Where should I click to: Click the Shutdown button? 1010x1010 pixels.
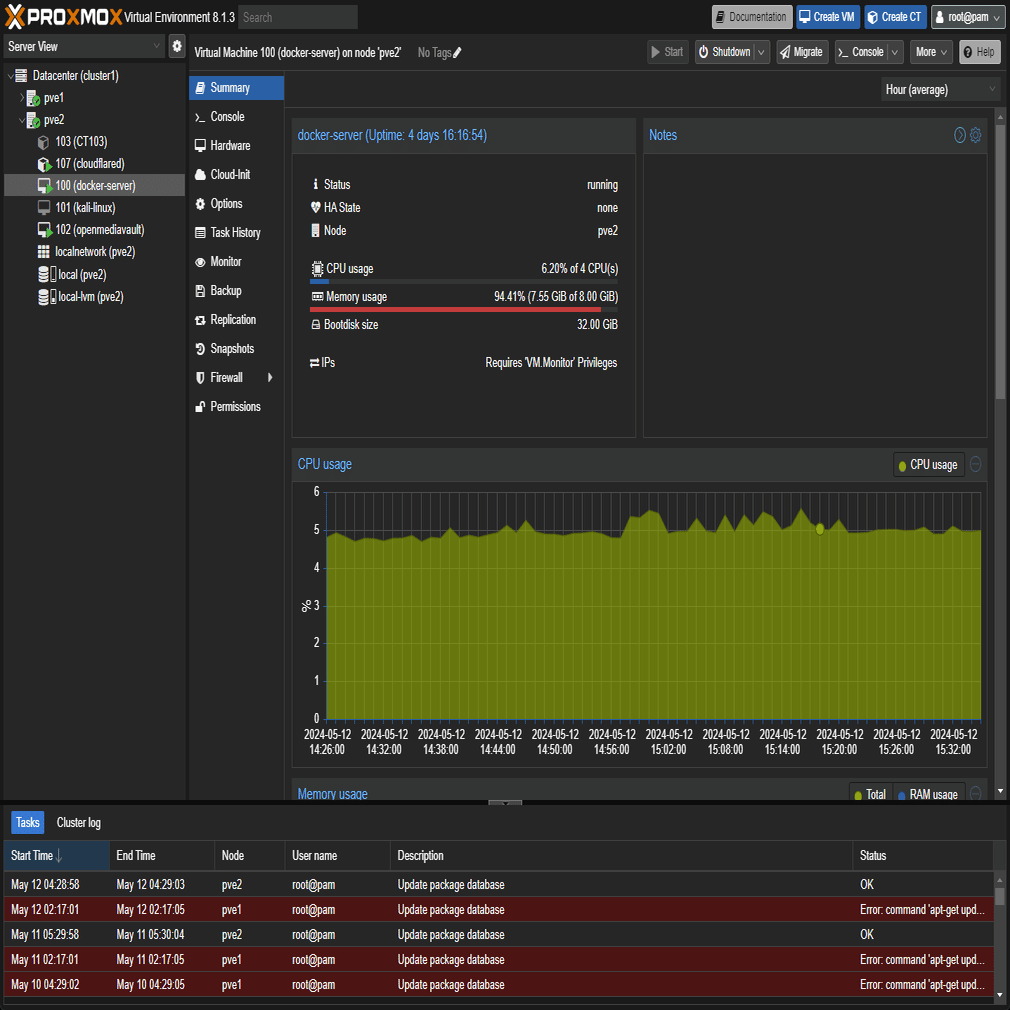(725, 52)
